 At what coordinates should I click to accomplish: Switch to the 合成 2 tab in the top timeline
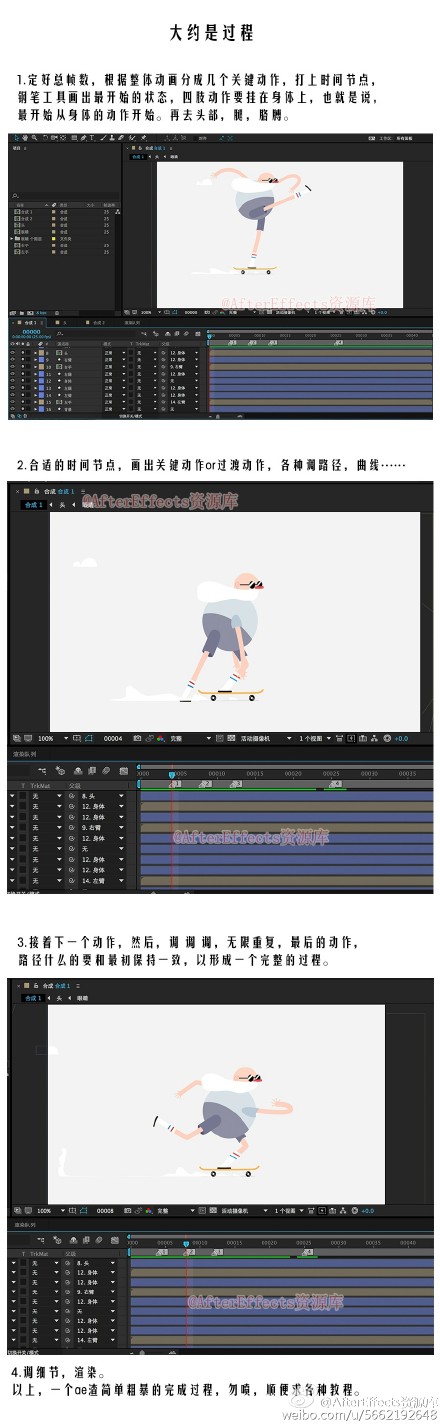pos(97,323)
